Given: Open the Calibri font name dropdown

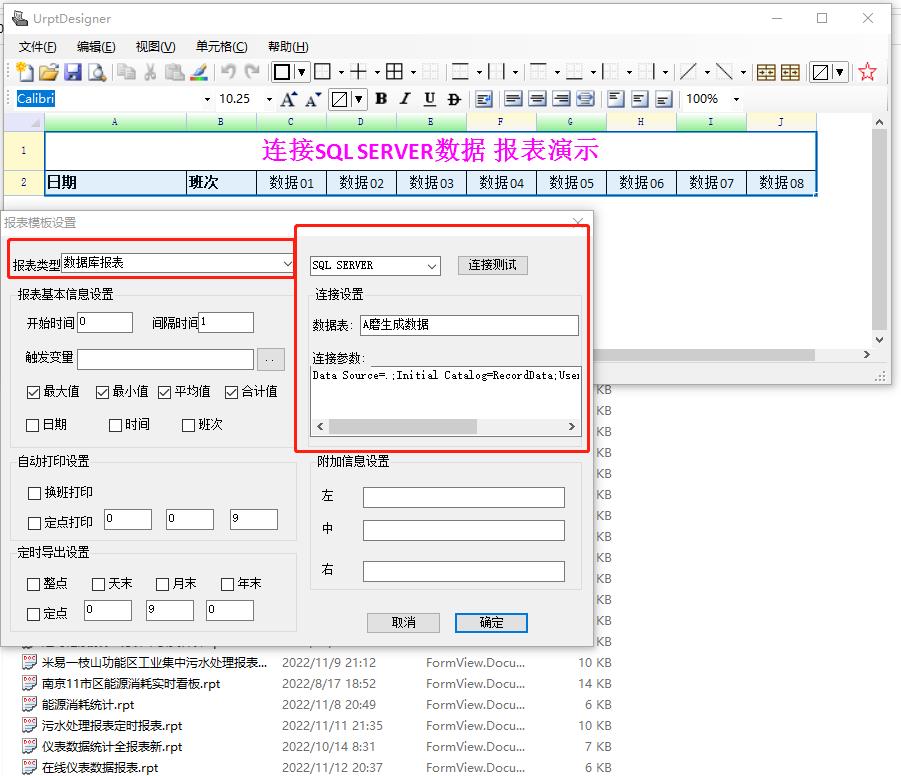Looking at the screenshot, I should click(x=207, y=99).
